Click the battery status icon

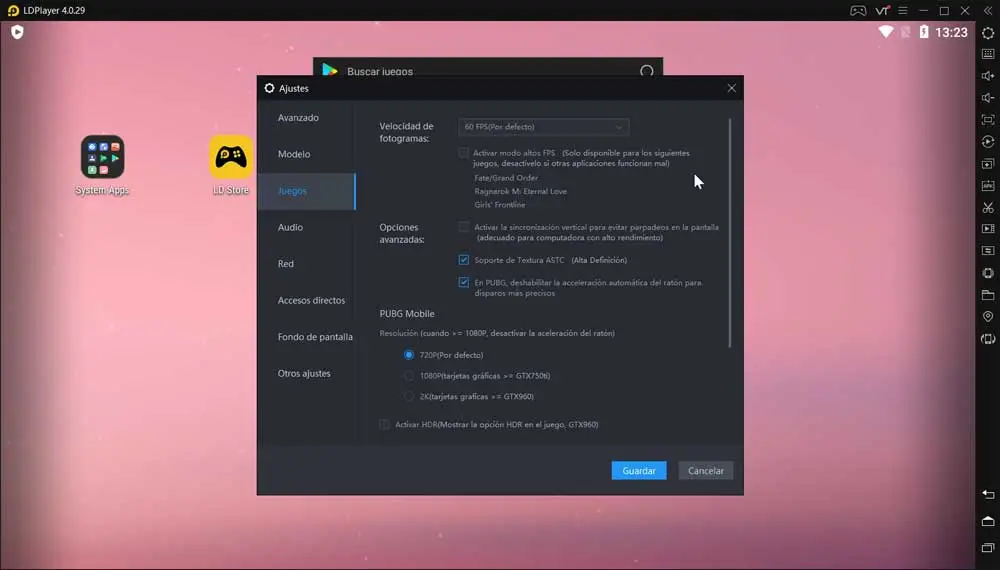pyautogui.click(x=923, y=32)
